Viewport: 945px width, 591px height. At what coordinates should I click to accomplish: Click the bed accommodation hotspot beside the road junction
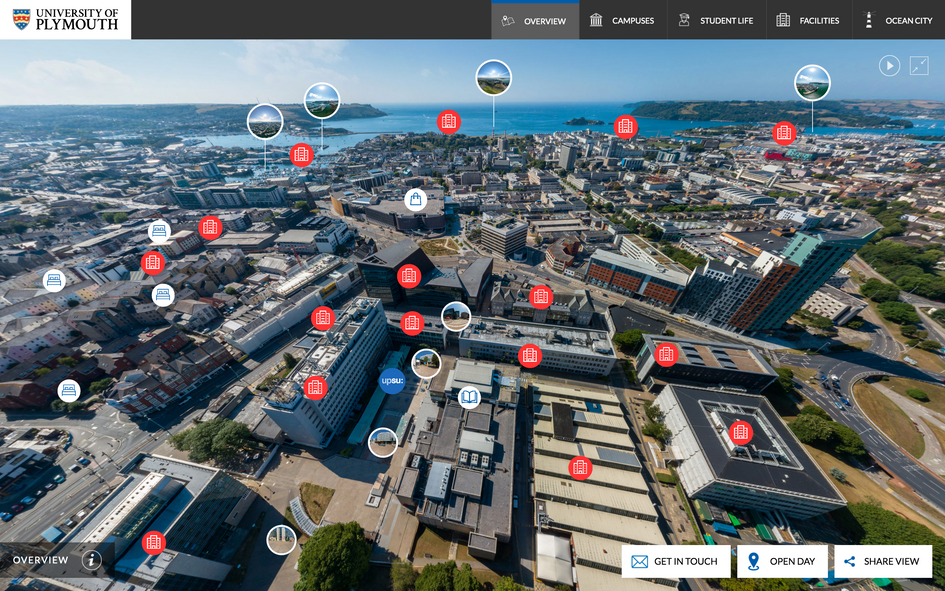[69, 391]
